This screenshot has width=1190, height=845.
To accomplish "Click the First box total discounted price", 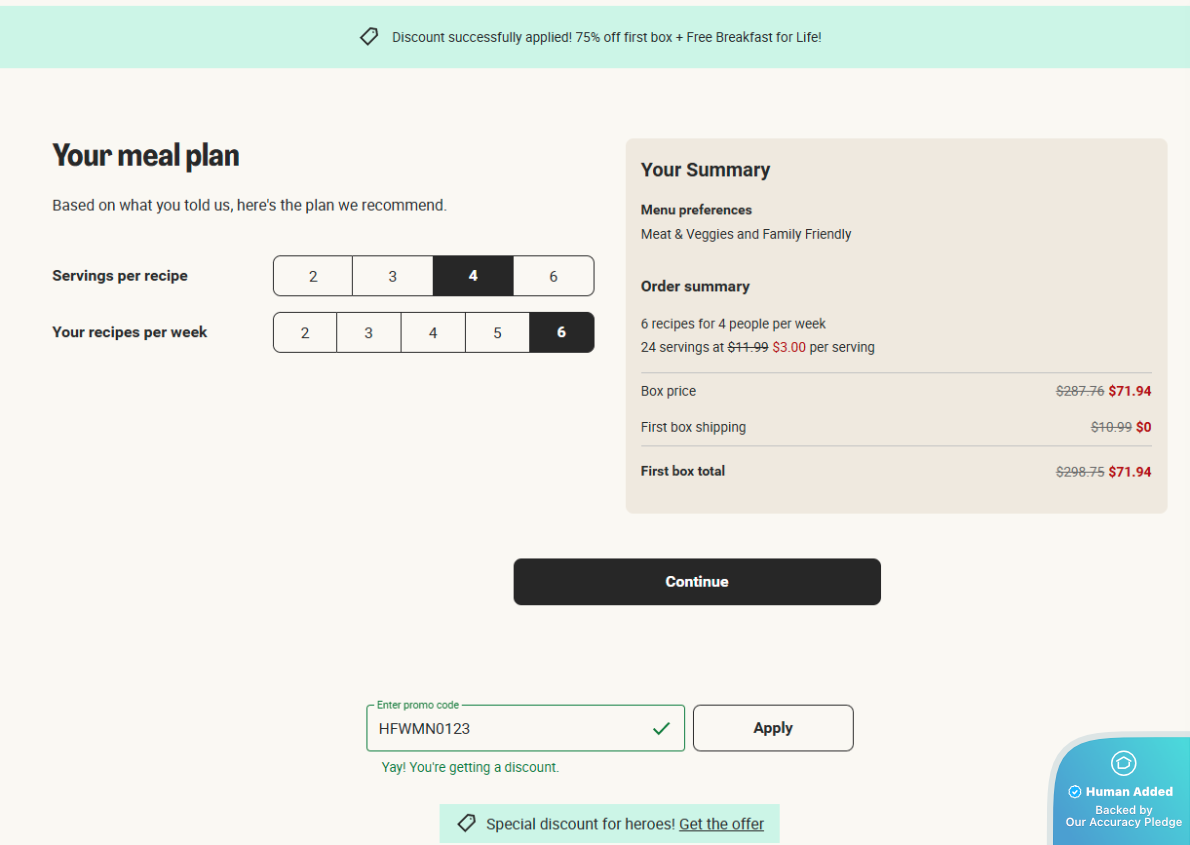I will [1130, 472].
